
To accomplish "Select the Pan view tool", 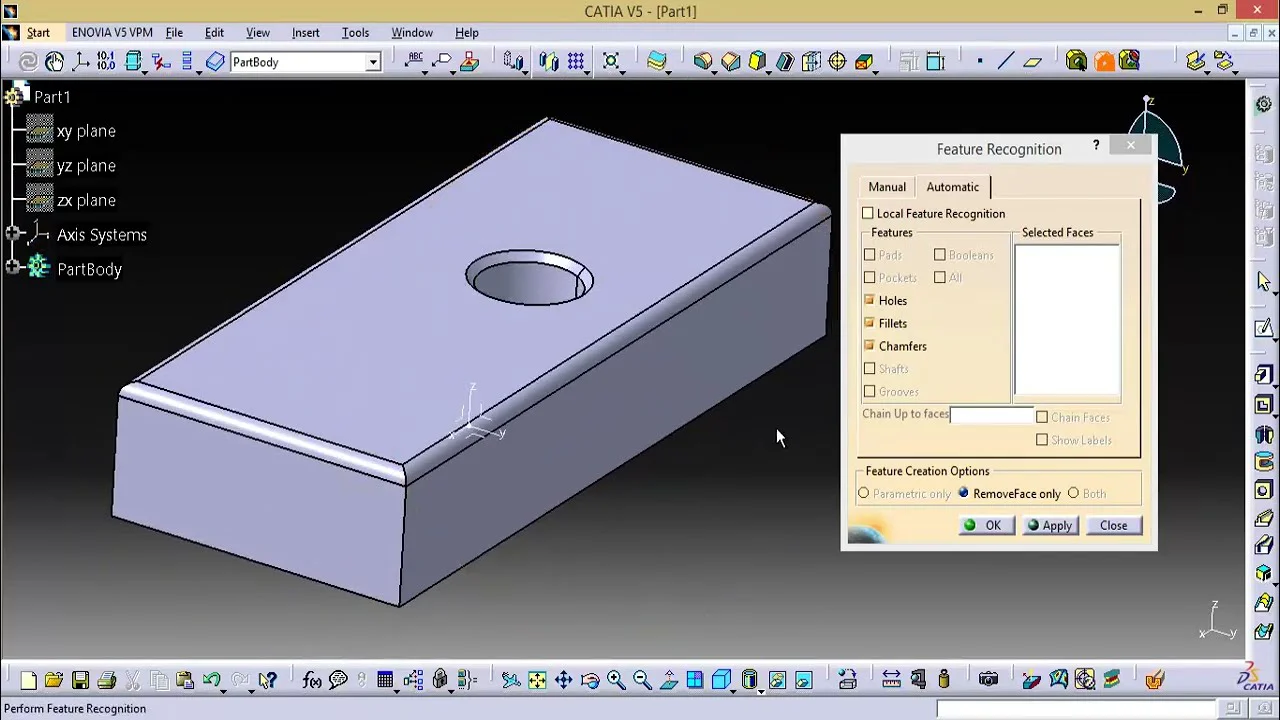I will coord(563,681).
